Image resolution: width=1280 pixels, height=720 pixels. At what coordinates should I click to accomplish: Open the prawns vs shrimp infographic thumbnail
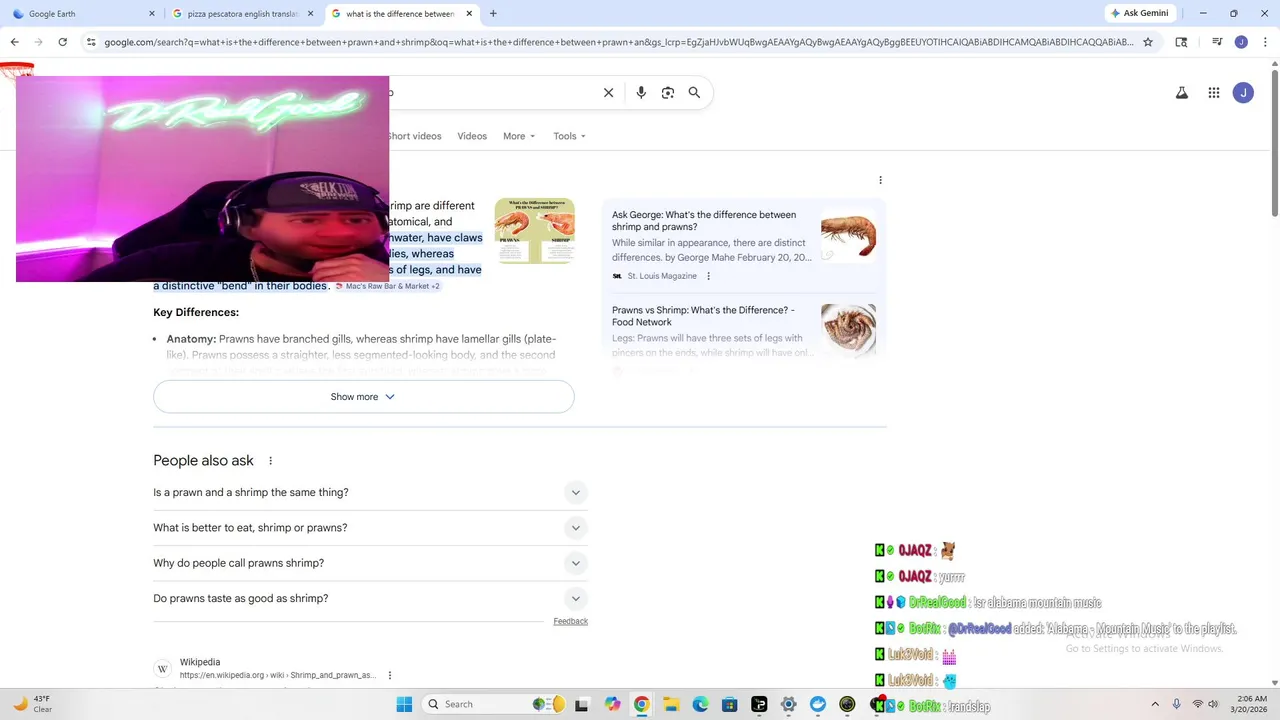click(534, 231)
